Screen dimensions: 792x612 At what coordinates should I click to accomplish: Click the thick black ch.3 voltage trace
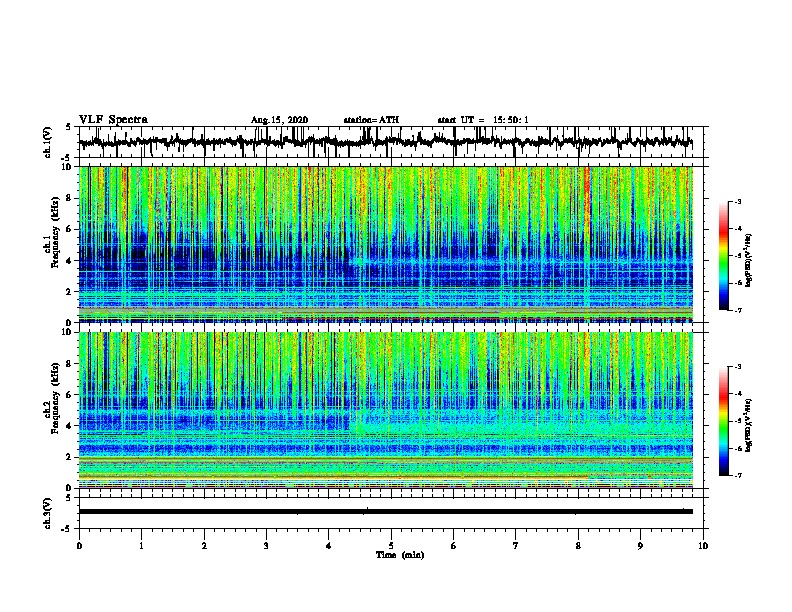[386, 512]
